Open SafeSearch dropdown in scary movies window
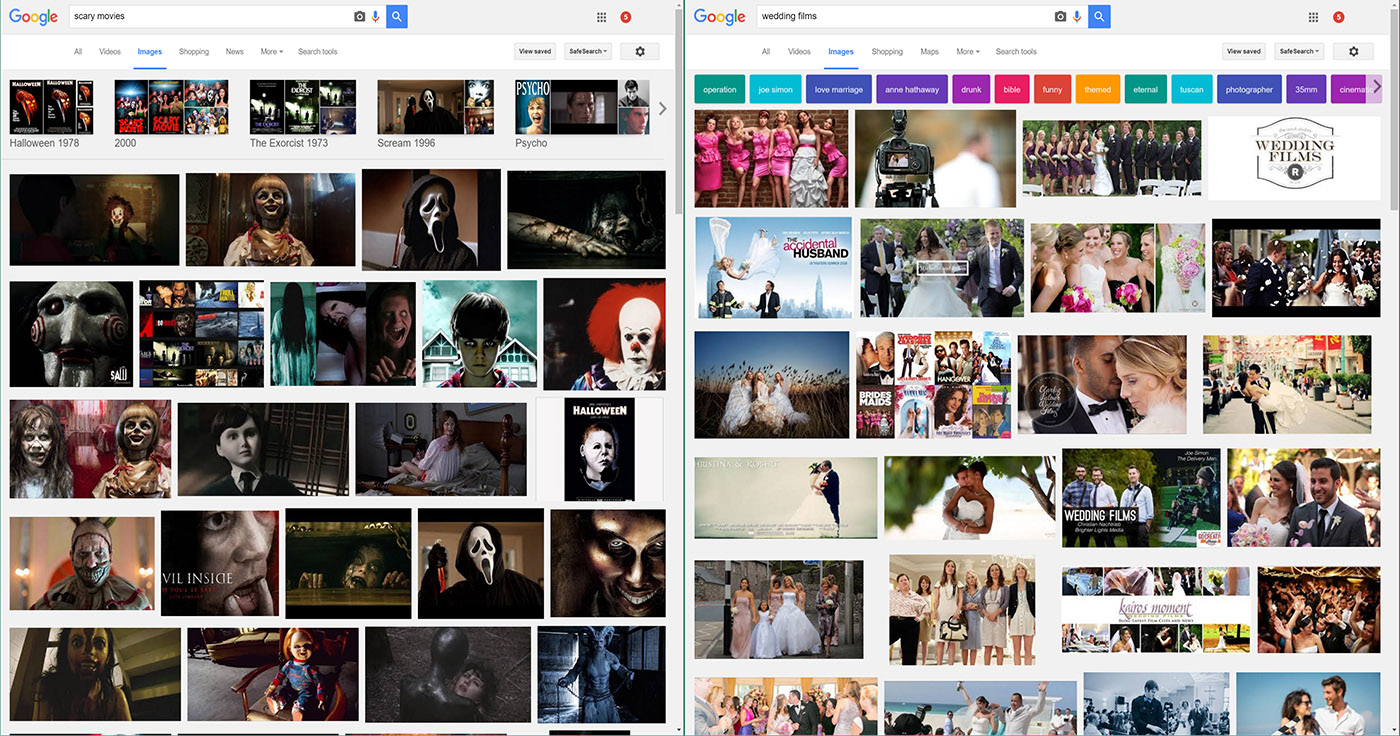Image resolution: width=1400 pixels, height=736 pixels. (587, 51)
